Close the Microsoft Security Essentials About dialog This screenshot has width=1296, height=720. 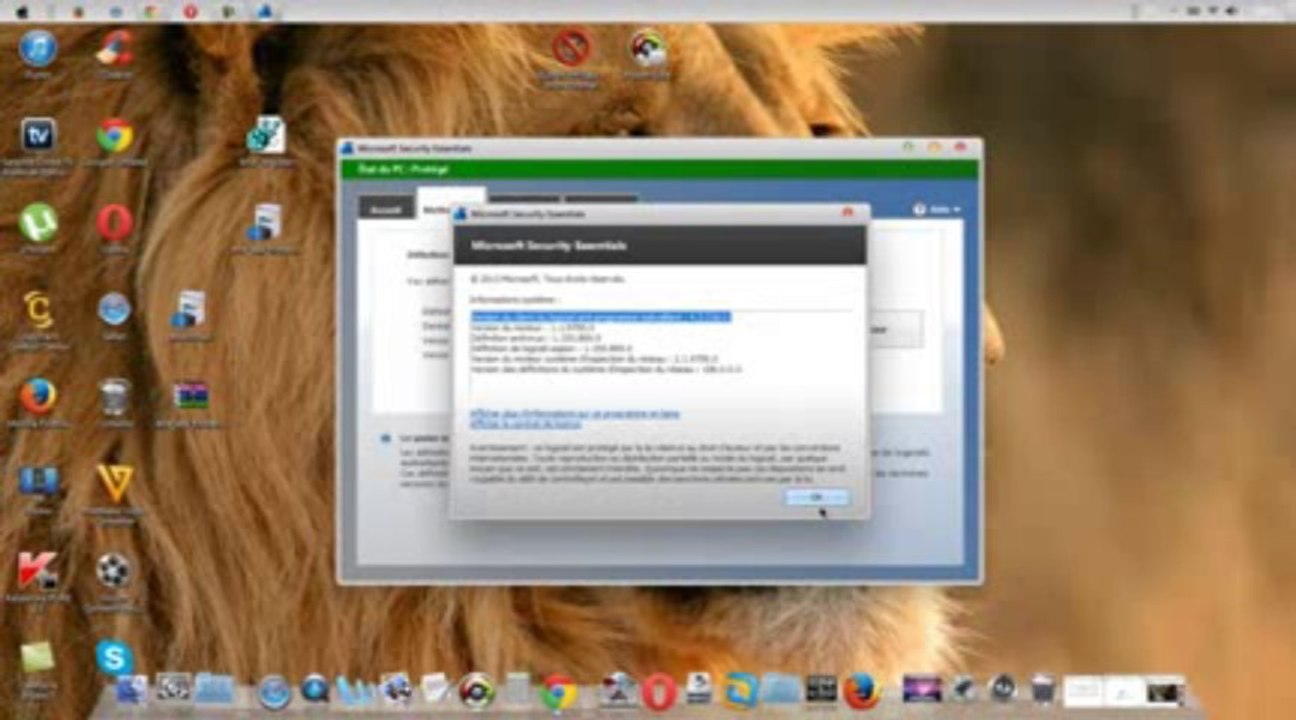848,212
